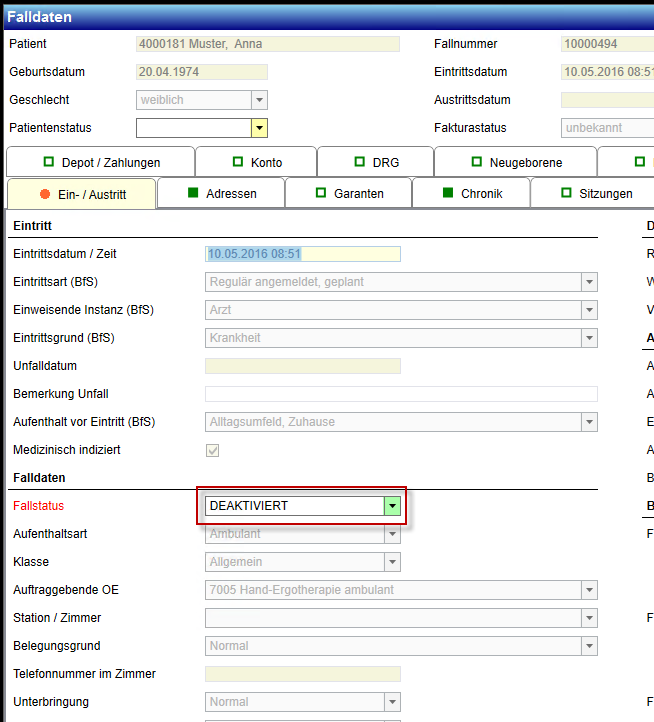
Task: Open the Geschlecht dropdown
Action: pyautogui.click(x=259, y=100)
